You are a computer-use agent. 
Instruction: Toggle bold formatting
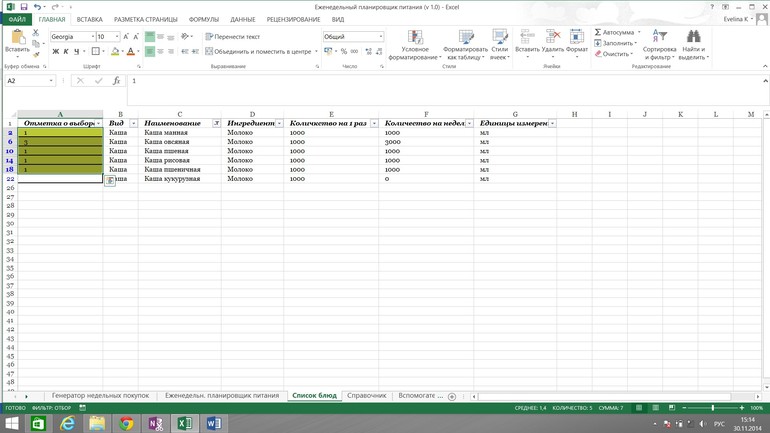tap(55, 52)
